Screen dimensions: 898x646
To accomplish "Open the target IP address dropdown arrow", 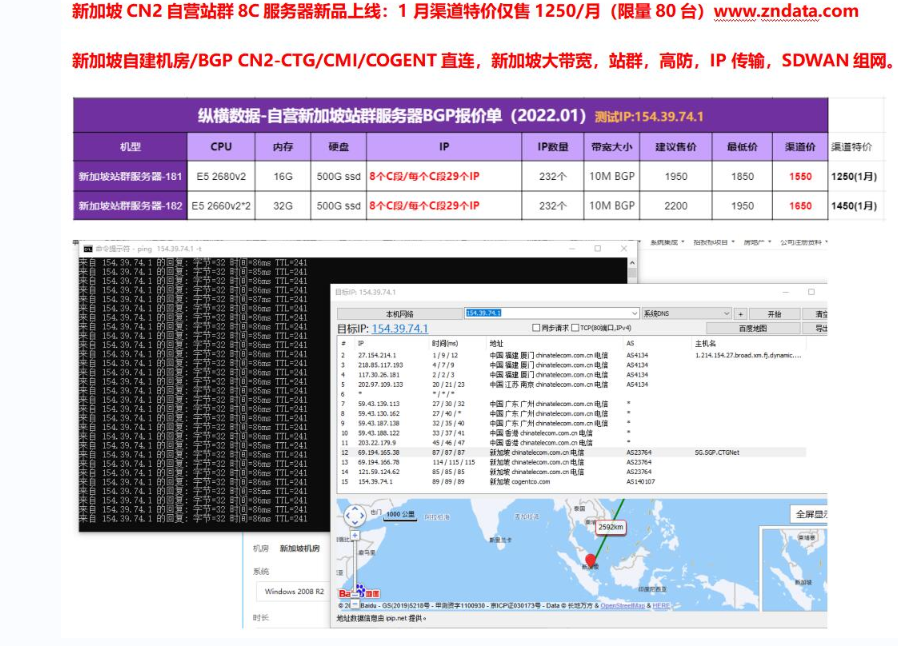I will point(634,313).
